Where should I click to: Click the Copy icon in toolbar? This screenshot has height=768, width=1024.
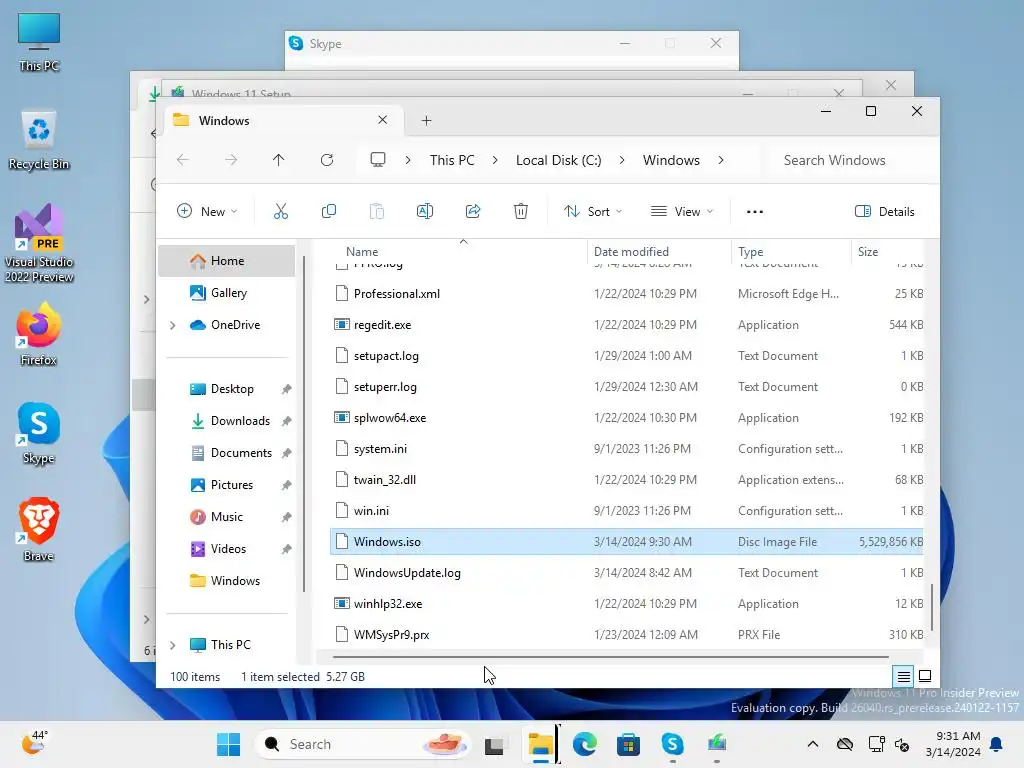point(328,211)
